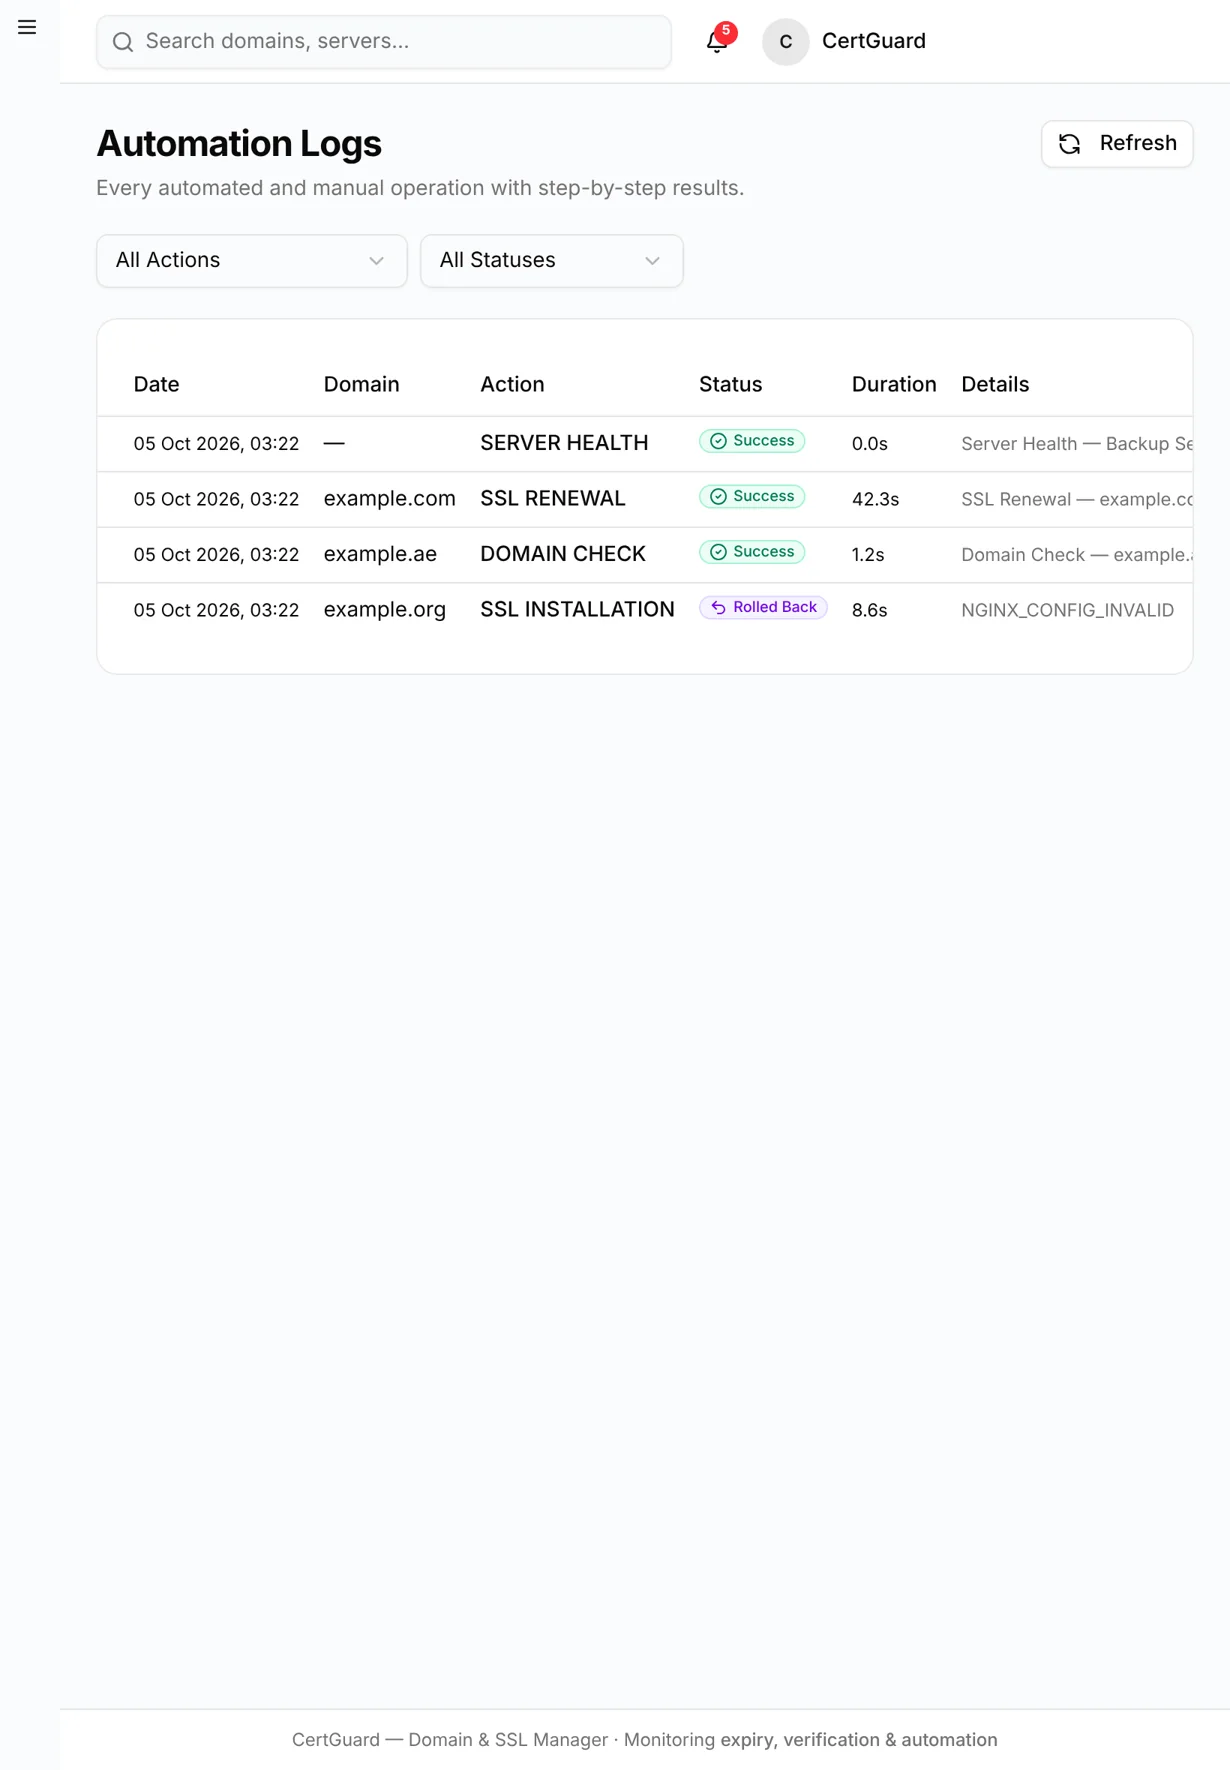Click the example.ae domain cell

[x=381, y=554]
